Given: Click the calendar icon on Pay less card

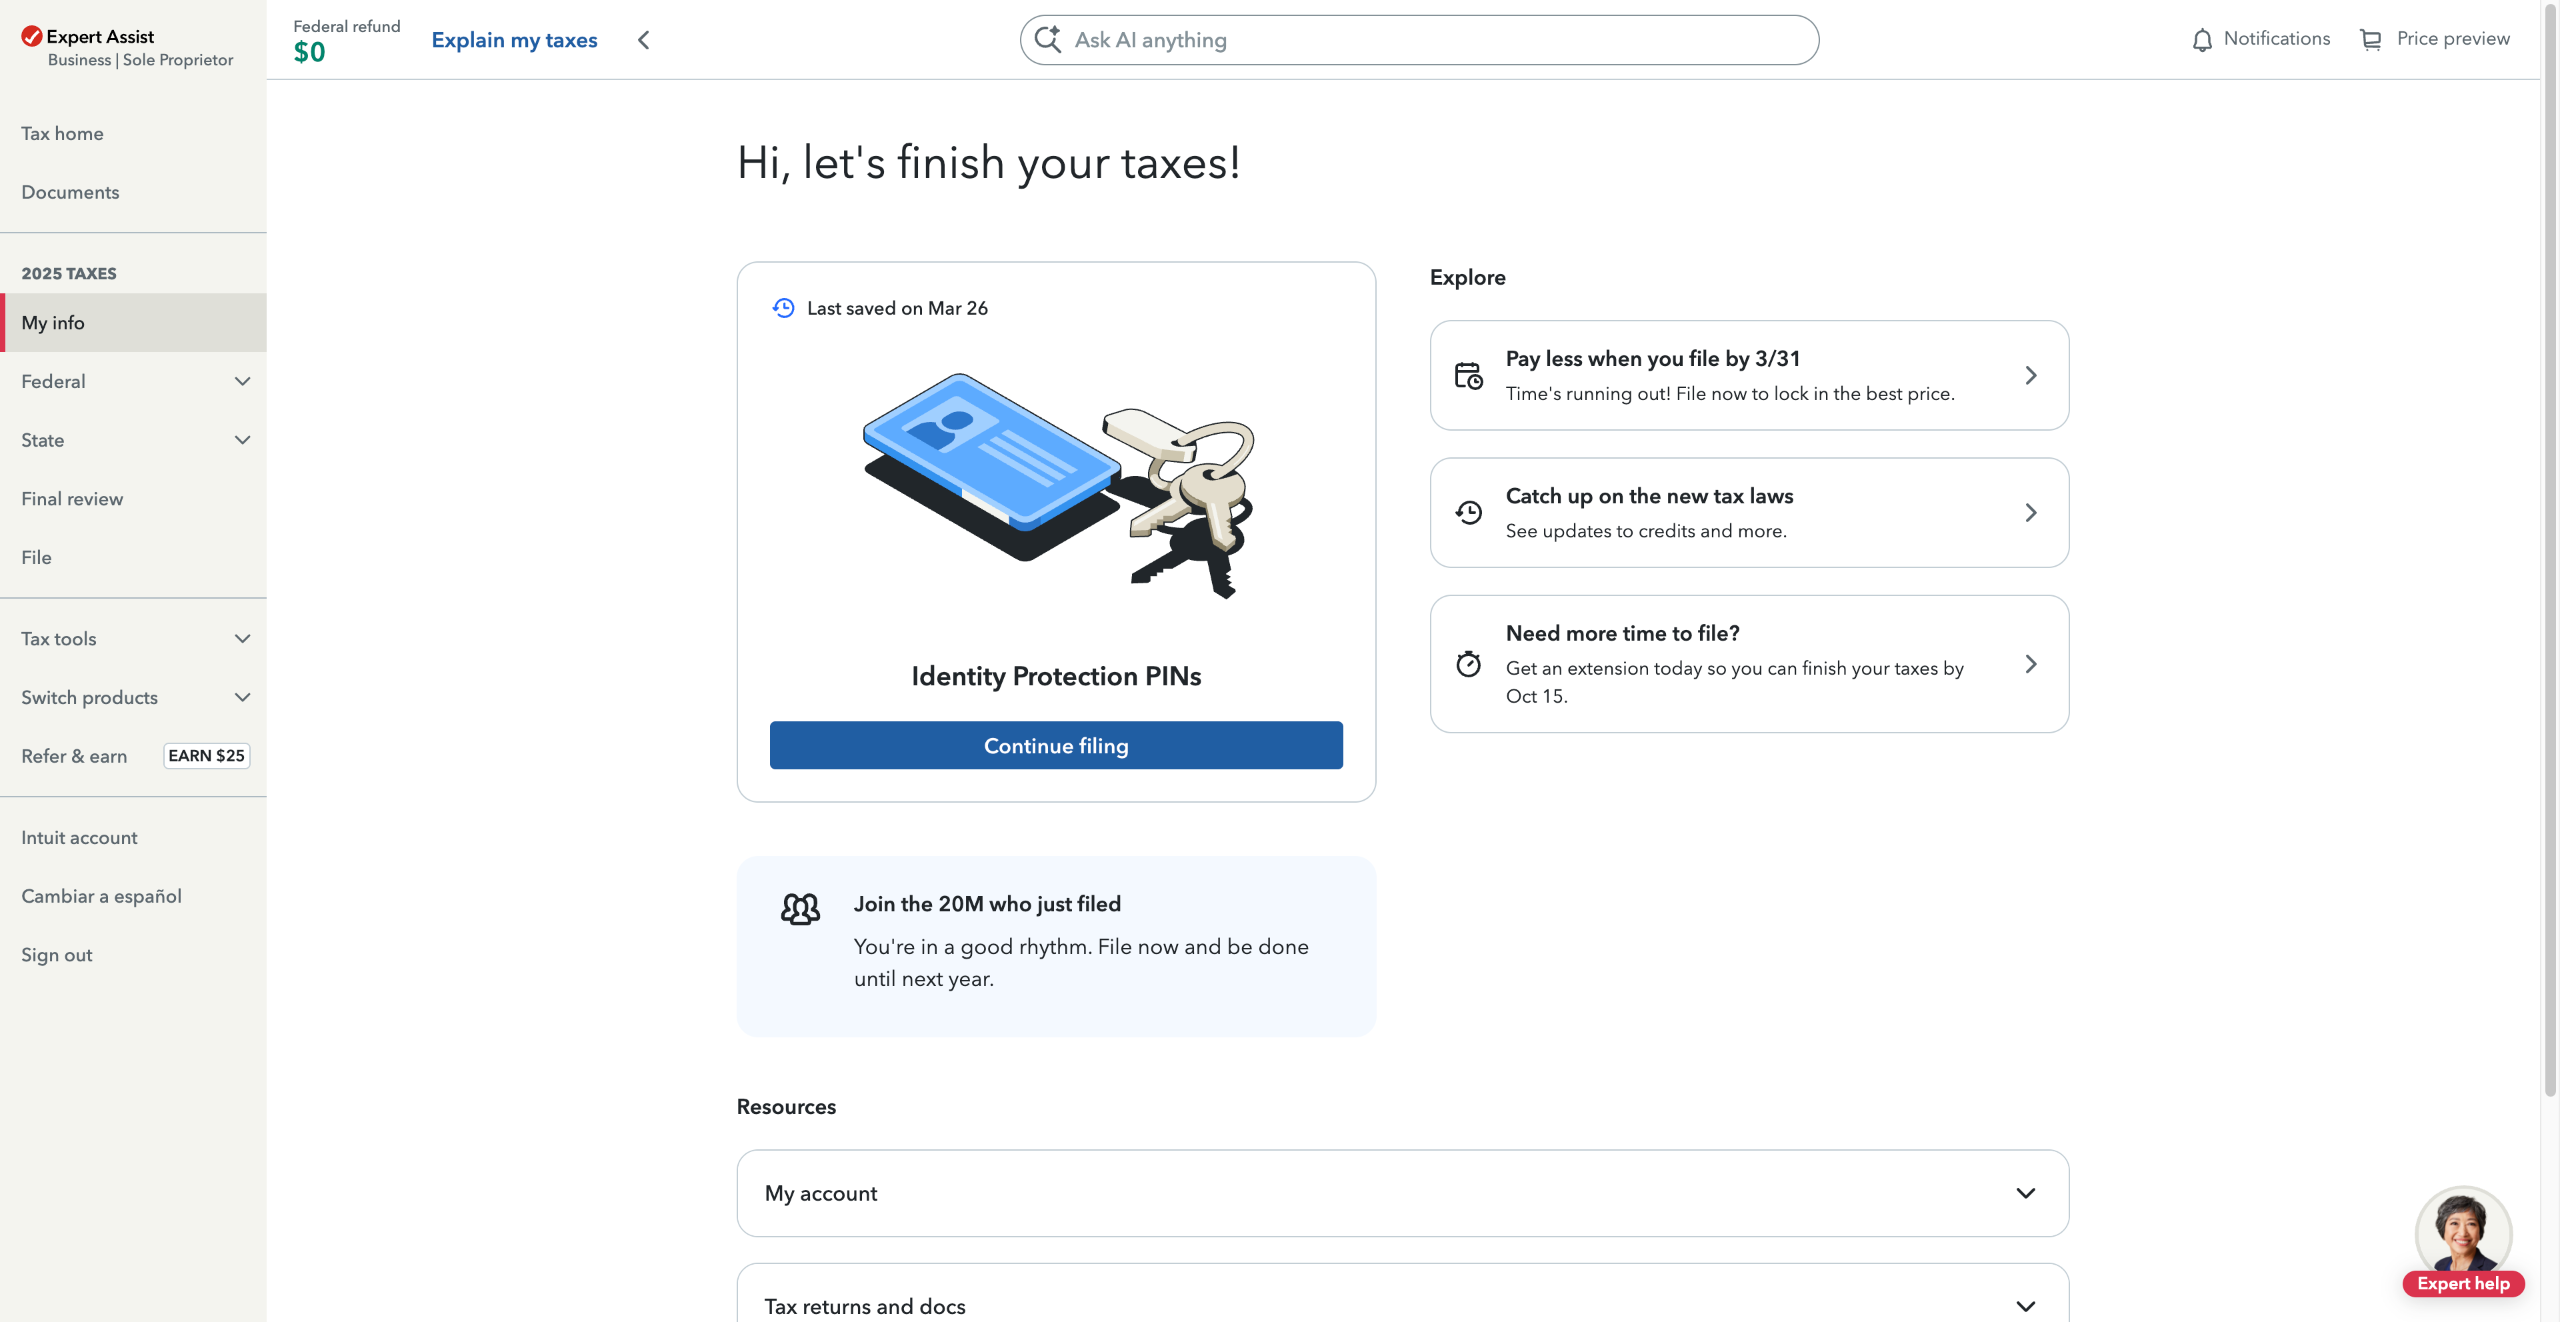Looking at the screenshot, I should [1469, 376].
